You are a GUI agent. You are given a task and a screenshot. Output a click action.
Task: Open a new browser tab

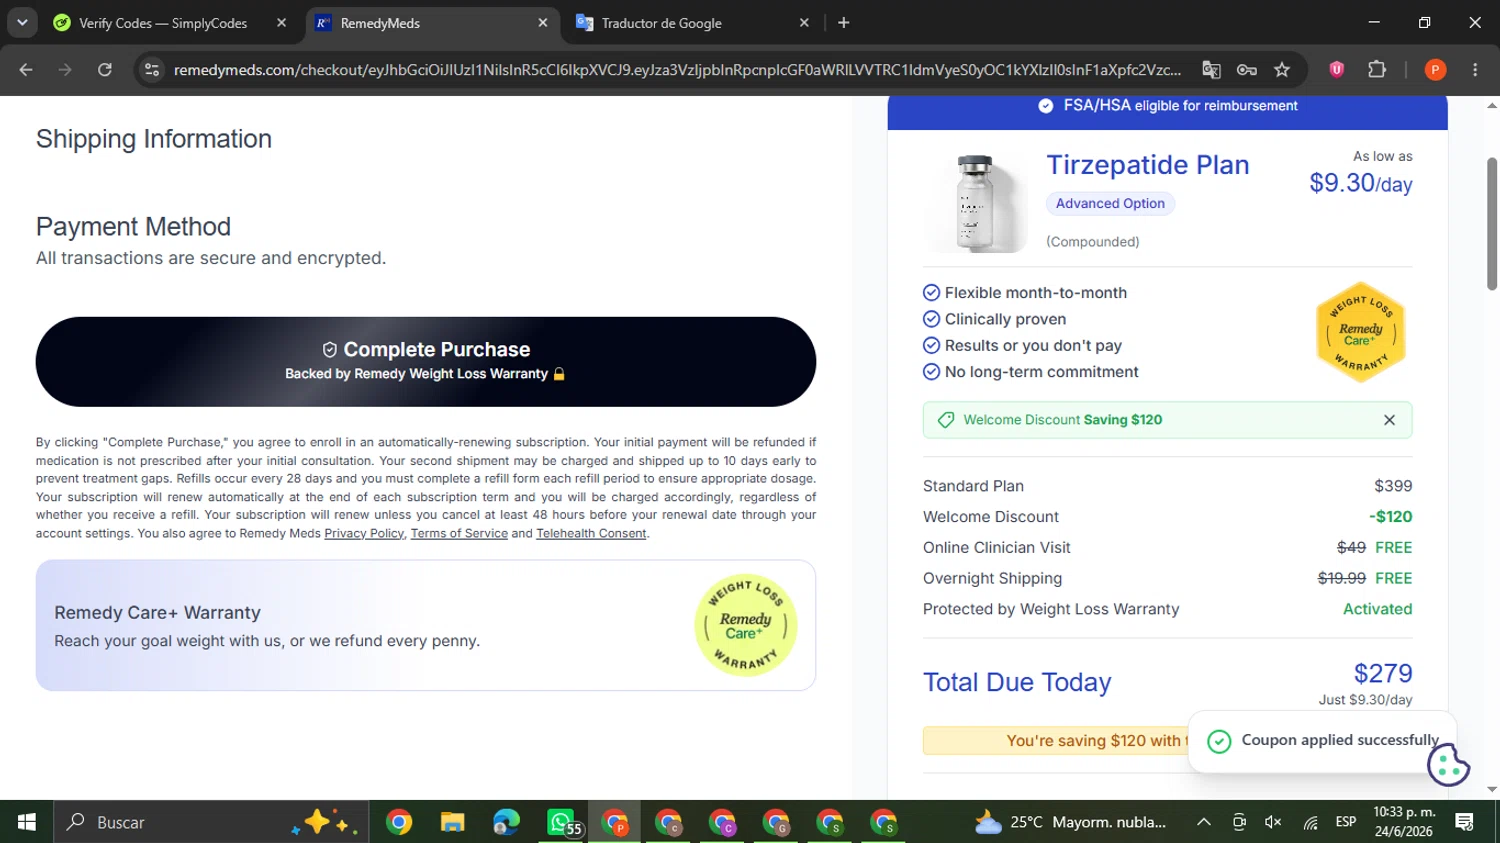pos(843,23)
